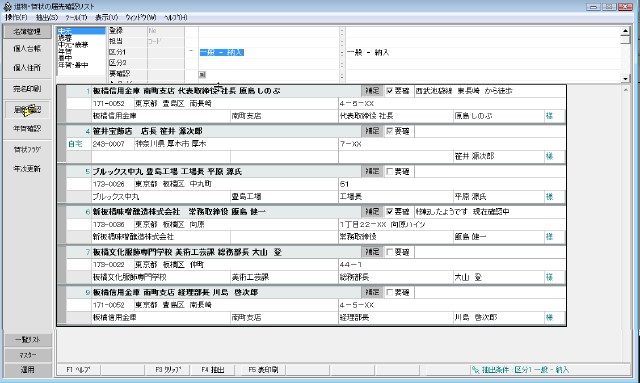Open the 操作(F) menu
Screen dimensions: 640x383
tap(16, 18)
